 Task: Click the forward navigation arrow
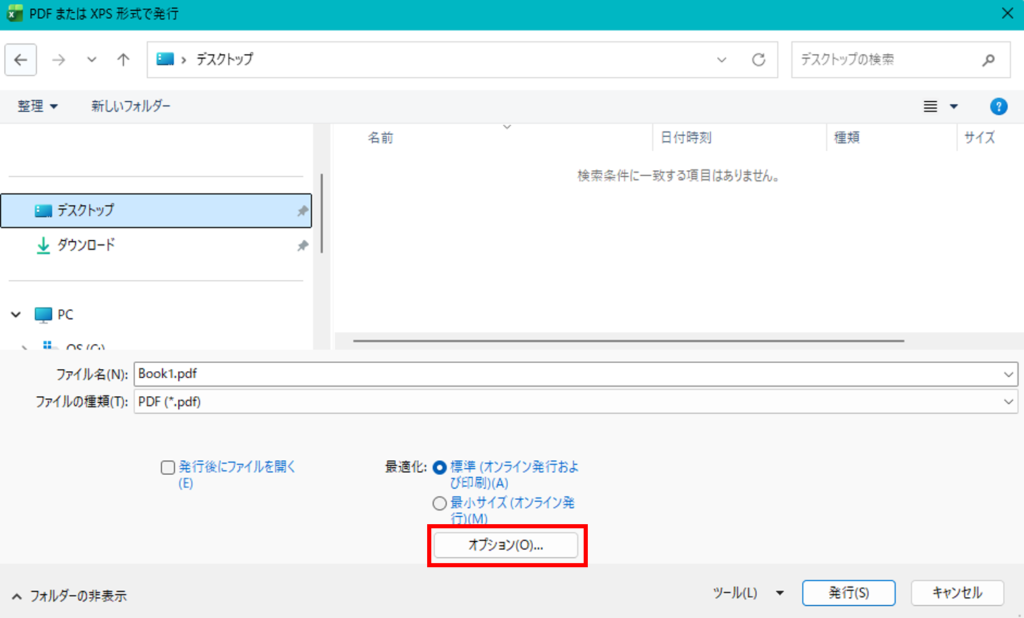coord(59,60)
